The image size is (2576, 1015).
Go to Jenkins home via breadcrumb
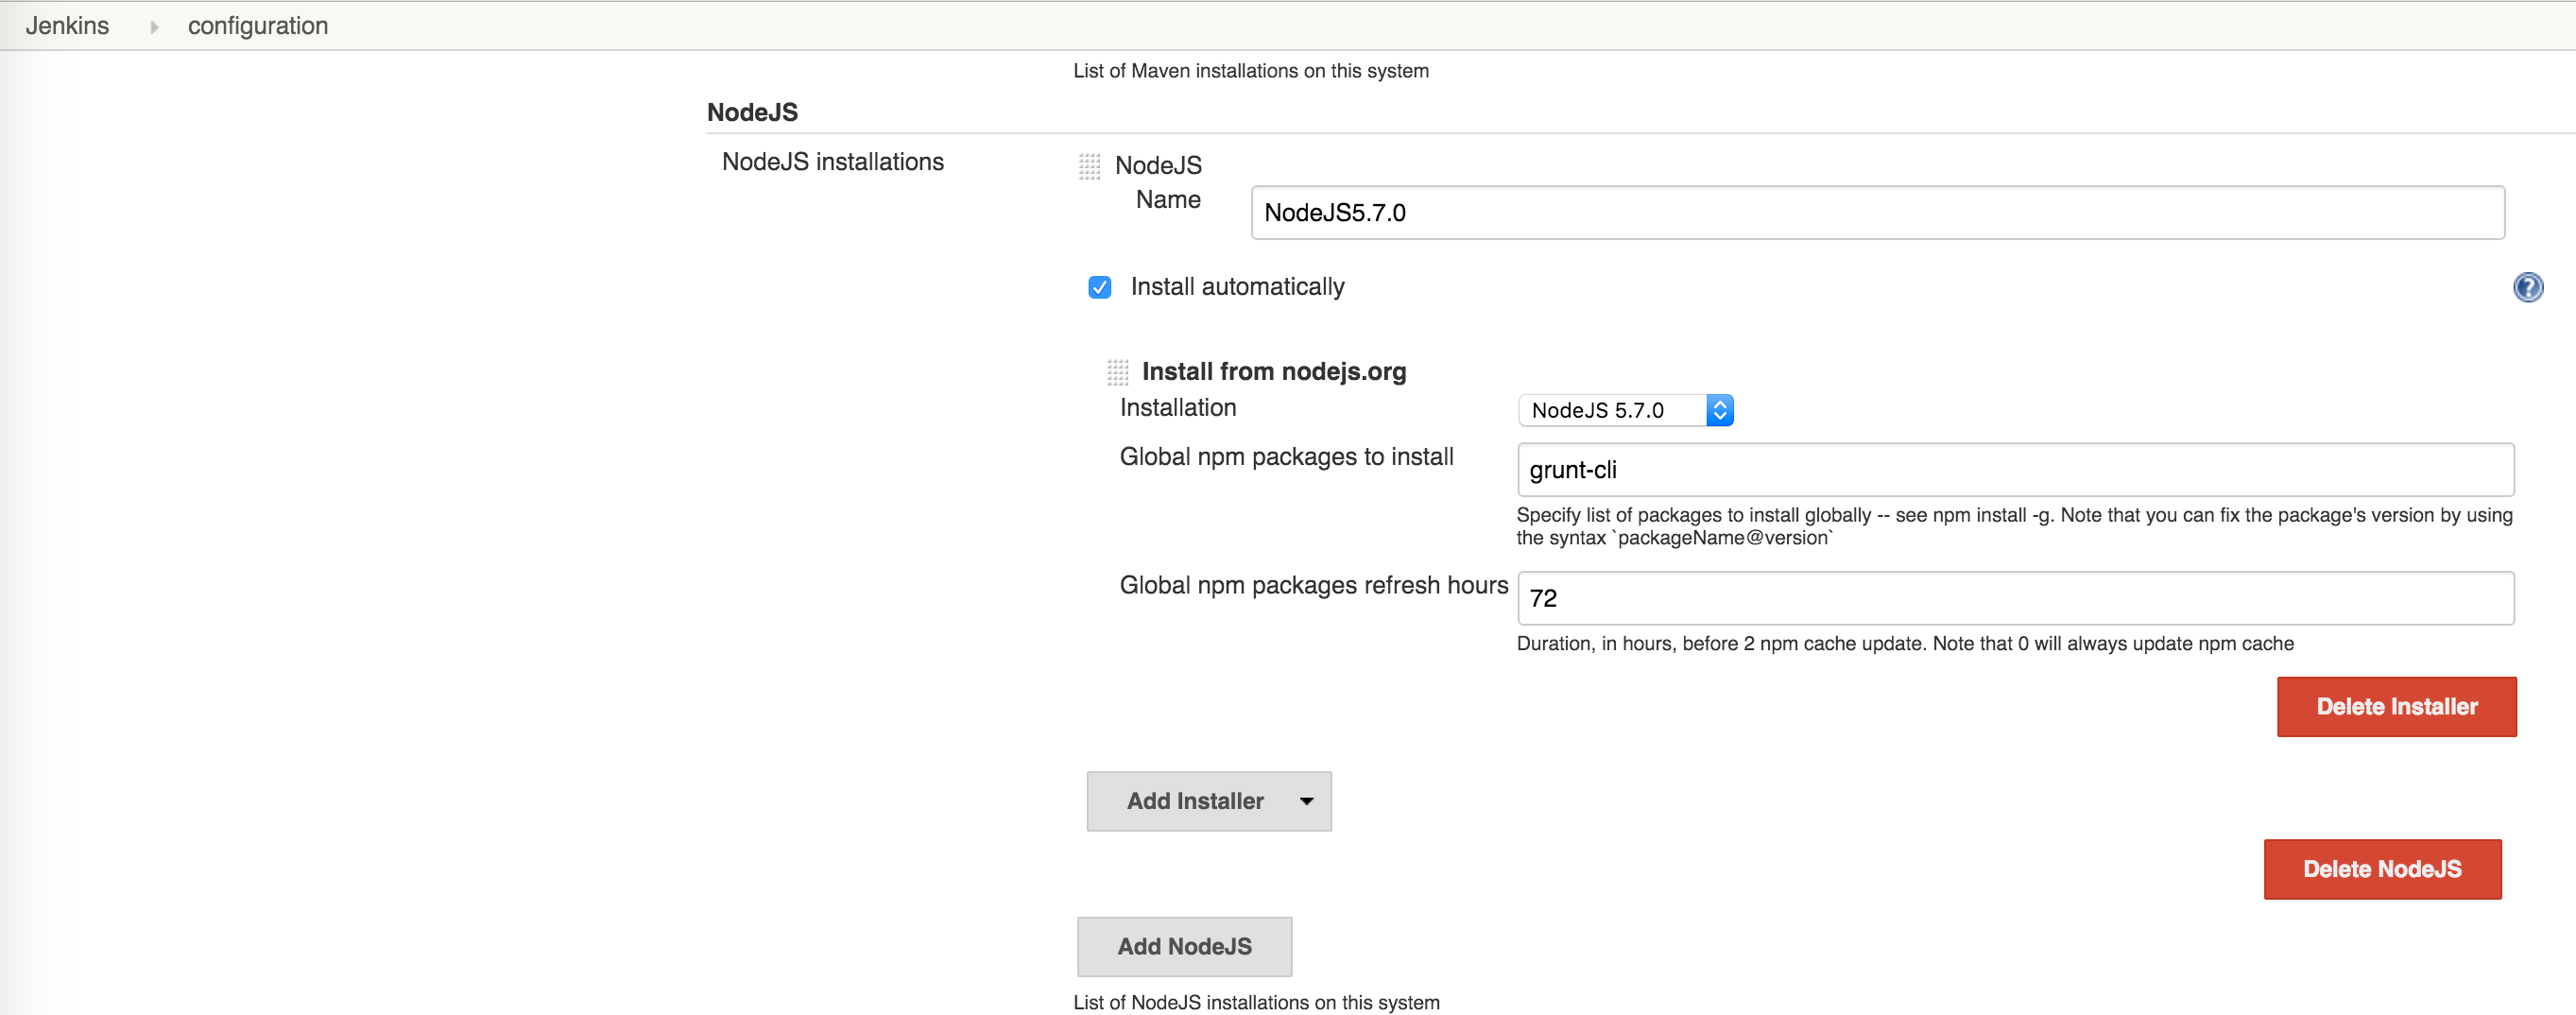pos(67,26)
